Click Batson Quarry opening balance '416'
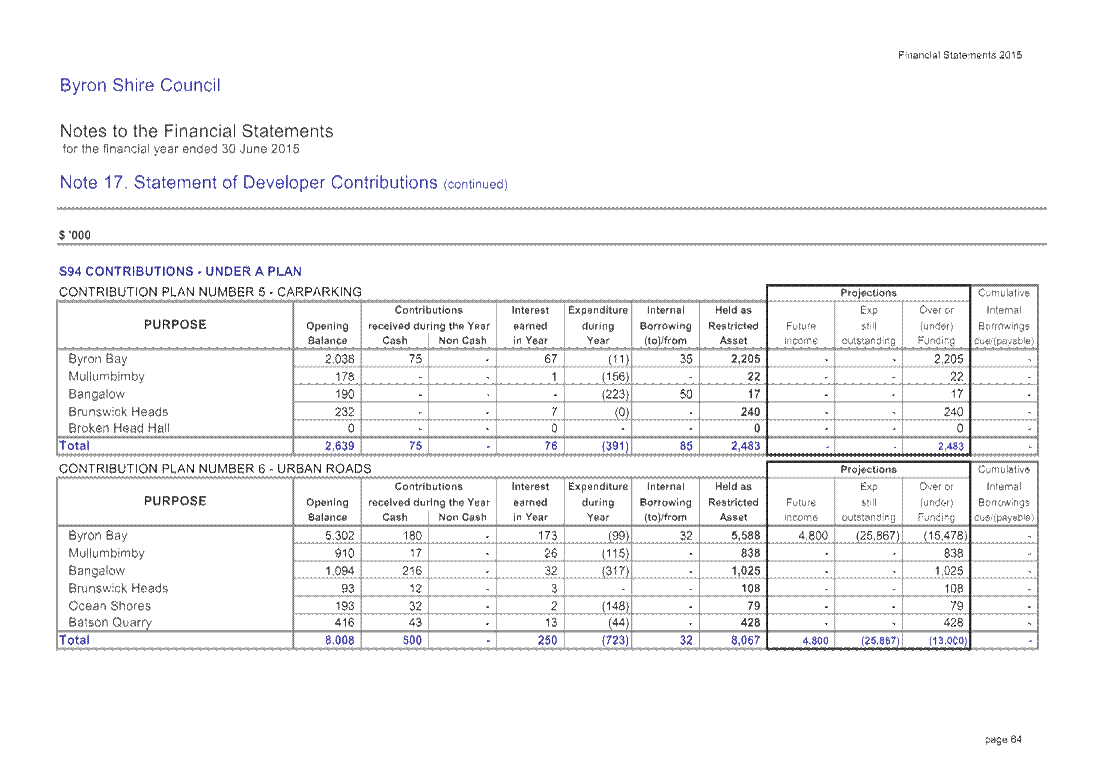Screen dimensions: 1094x774 click(345, 623)
